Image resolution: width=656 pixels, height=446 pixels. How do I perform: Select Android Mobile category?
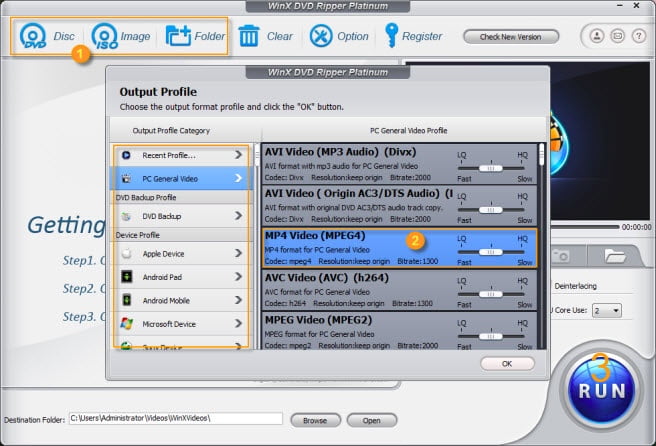coord(182,300)
